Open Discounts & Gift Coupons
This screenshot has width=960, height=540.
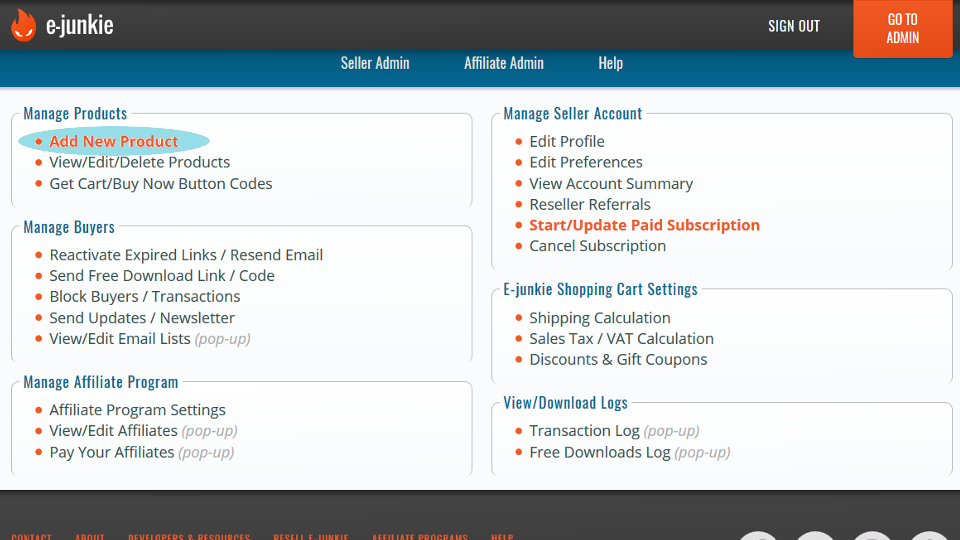coord(618,360)
